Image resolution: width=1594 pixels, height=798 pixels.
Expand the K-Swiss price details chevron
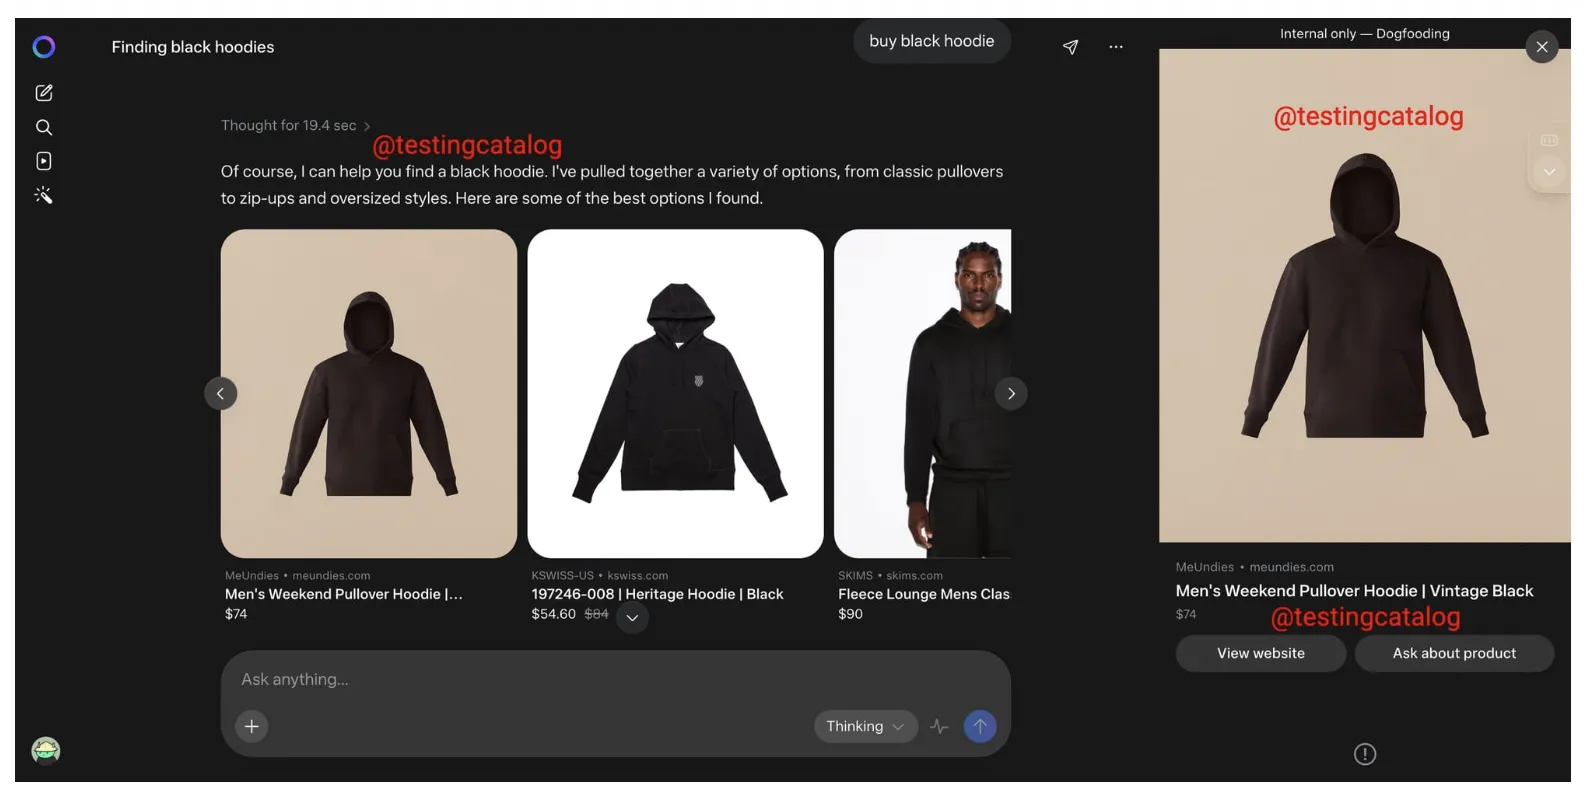tap(632, 618)
